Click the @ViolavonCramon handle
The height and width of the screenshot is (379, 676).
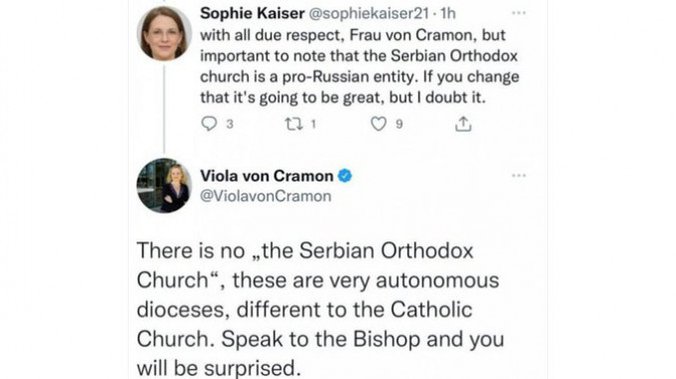point(266,196)
